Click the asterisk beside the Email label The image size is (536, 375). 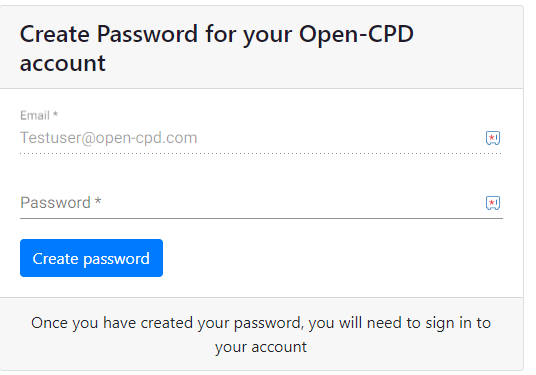[55, 115]
